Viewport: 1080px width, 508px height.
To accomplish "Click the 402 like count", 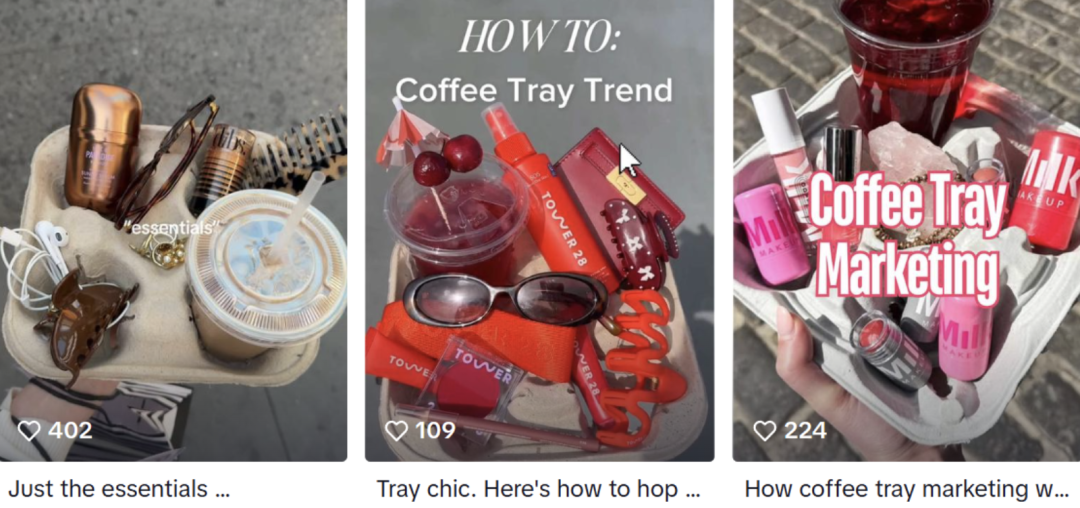I will click(70, 431).
